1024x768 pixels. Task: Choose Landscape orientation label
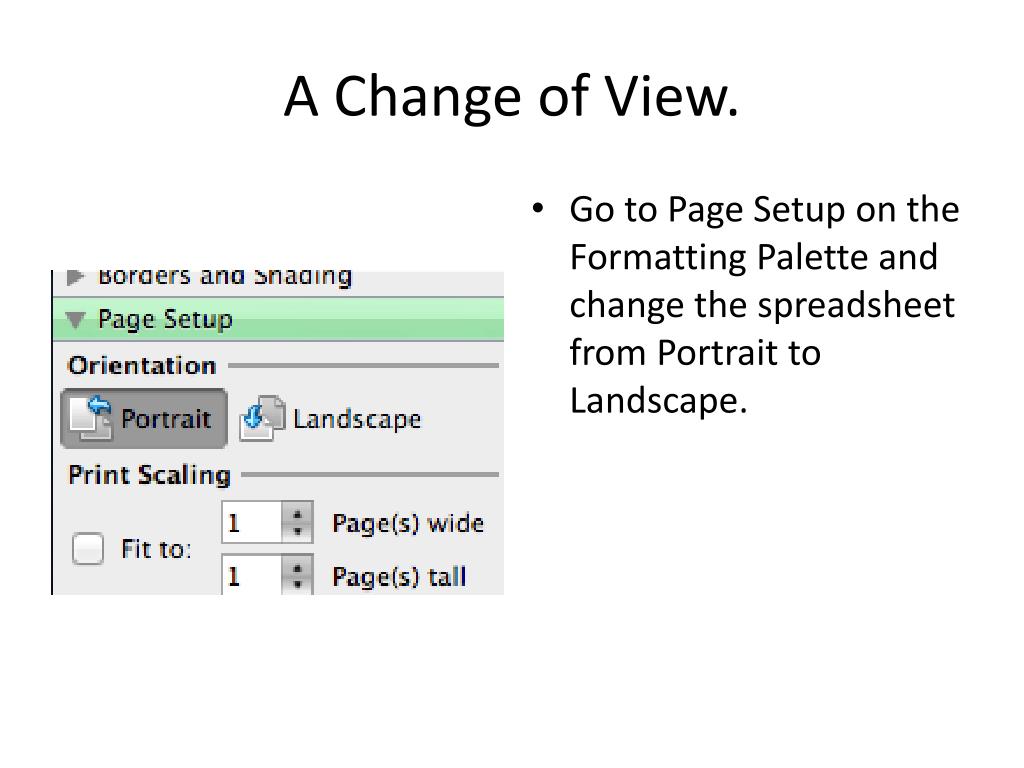click(x=357, y=419)
